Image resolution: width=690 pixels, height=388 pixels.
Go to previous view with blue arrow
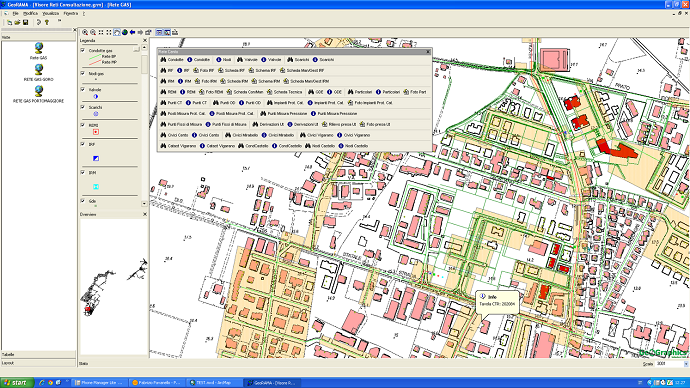[132, 33]
